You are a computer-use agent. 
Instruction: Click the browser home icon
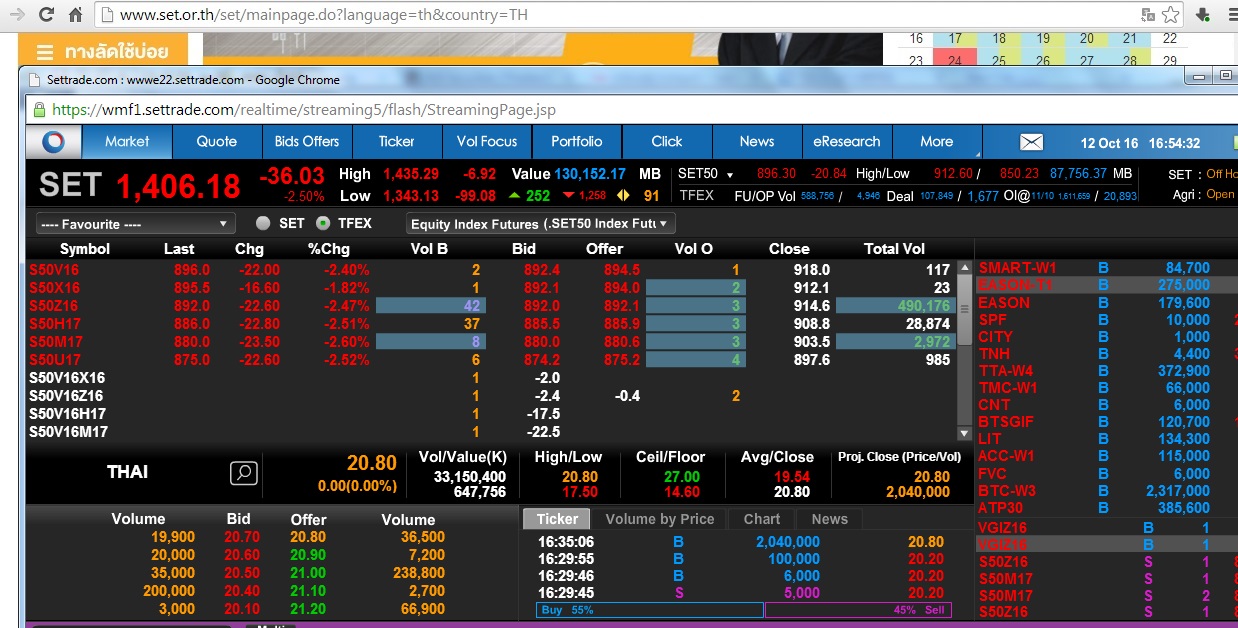tap(76, 15)
